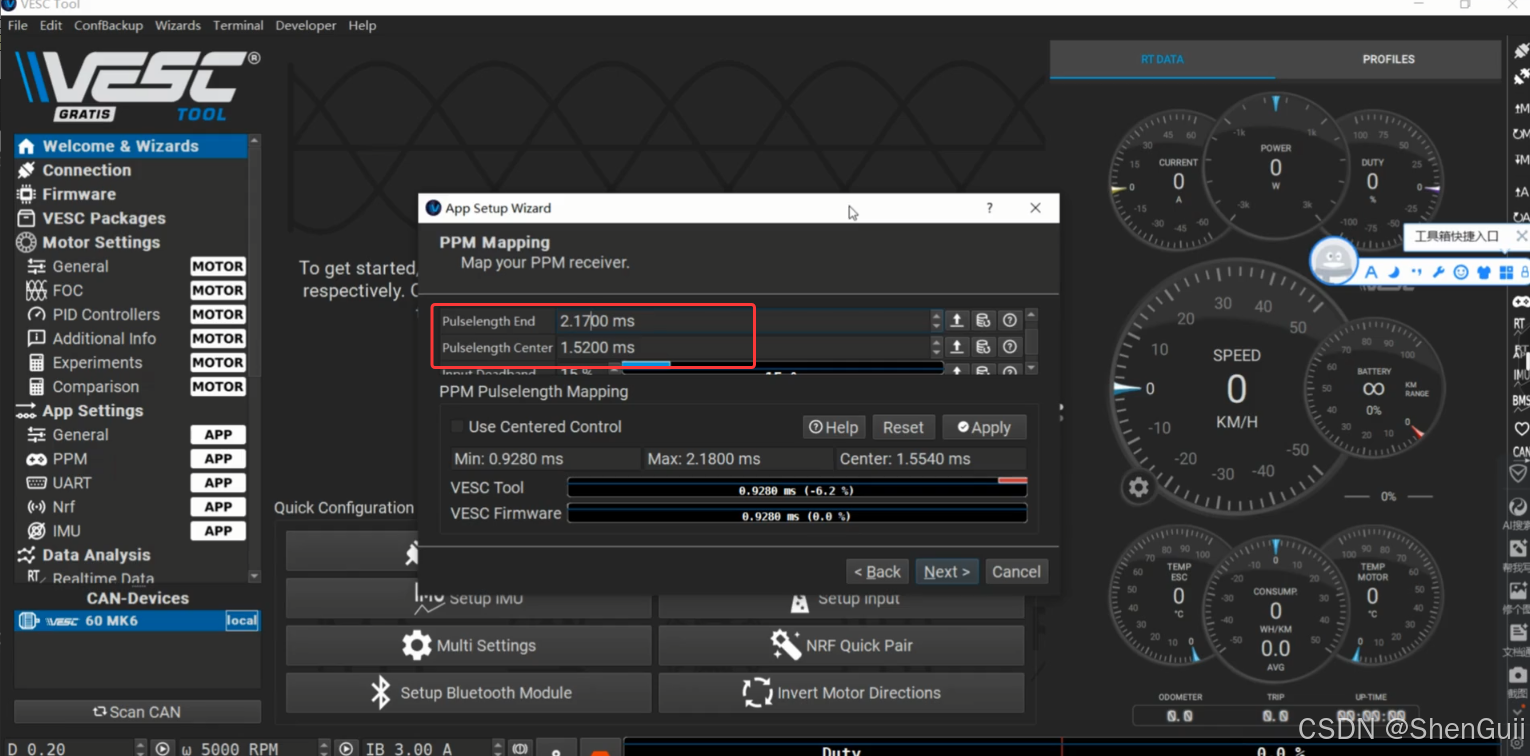Viewport: 1530px width, 756px height.
Task: Click Next in App Setup Wizard
Action: pos(946,572)
